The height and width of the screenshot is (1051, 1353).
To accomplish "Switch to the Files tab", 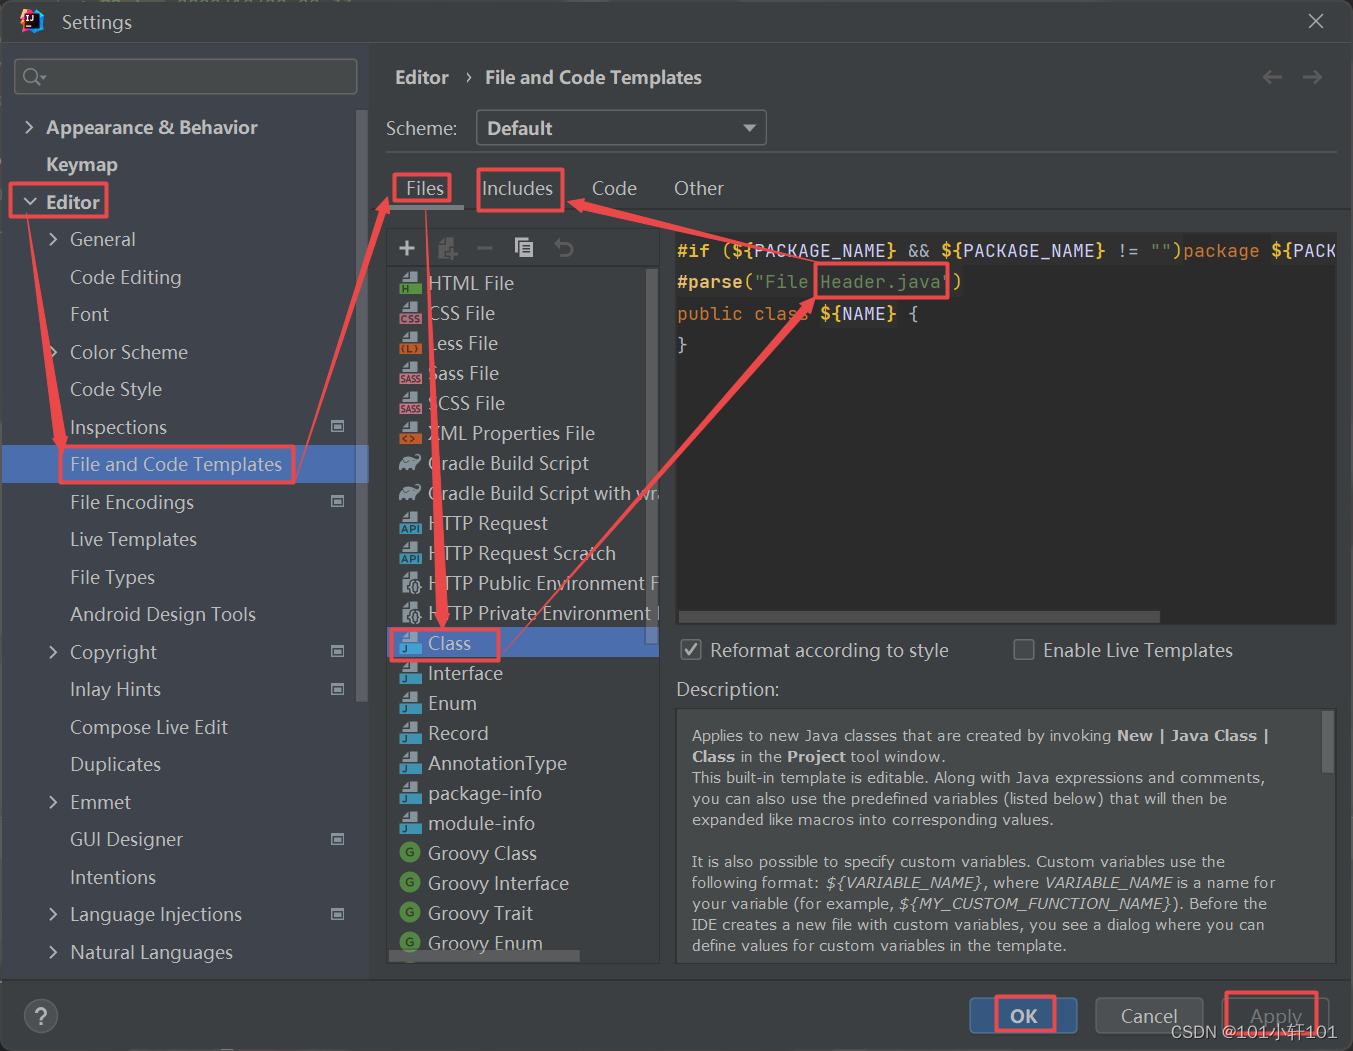I will [425, 188].
